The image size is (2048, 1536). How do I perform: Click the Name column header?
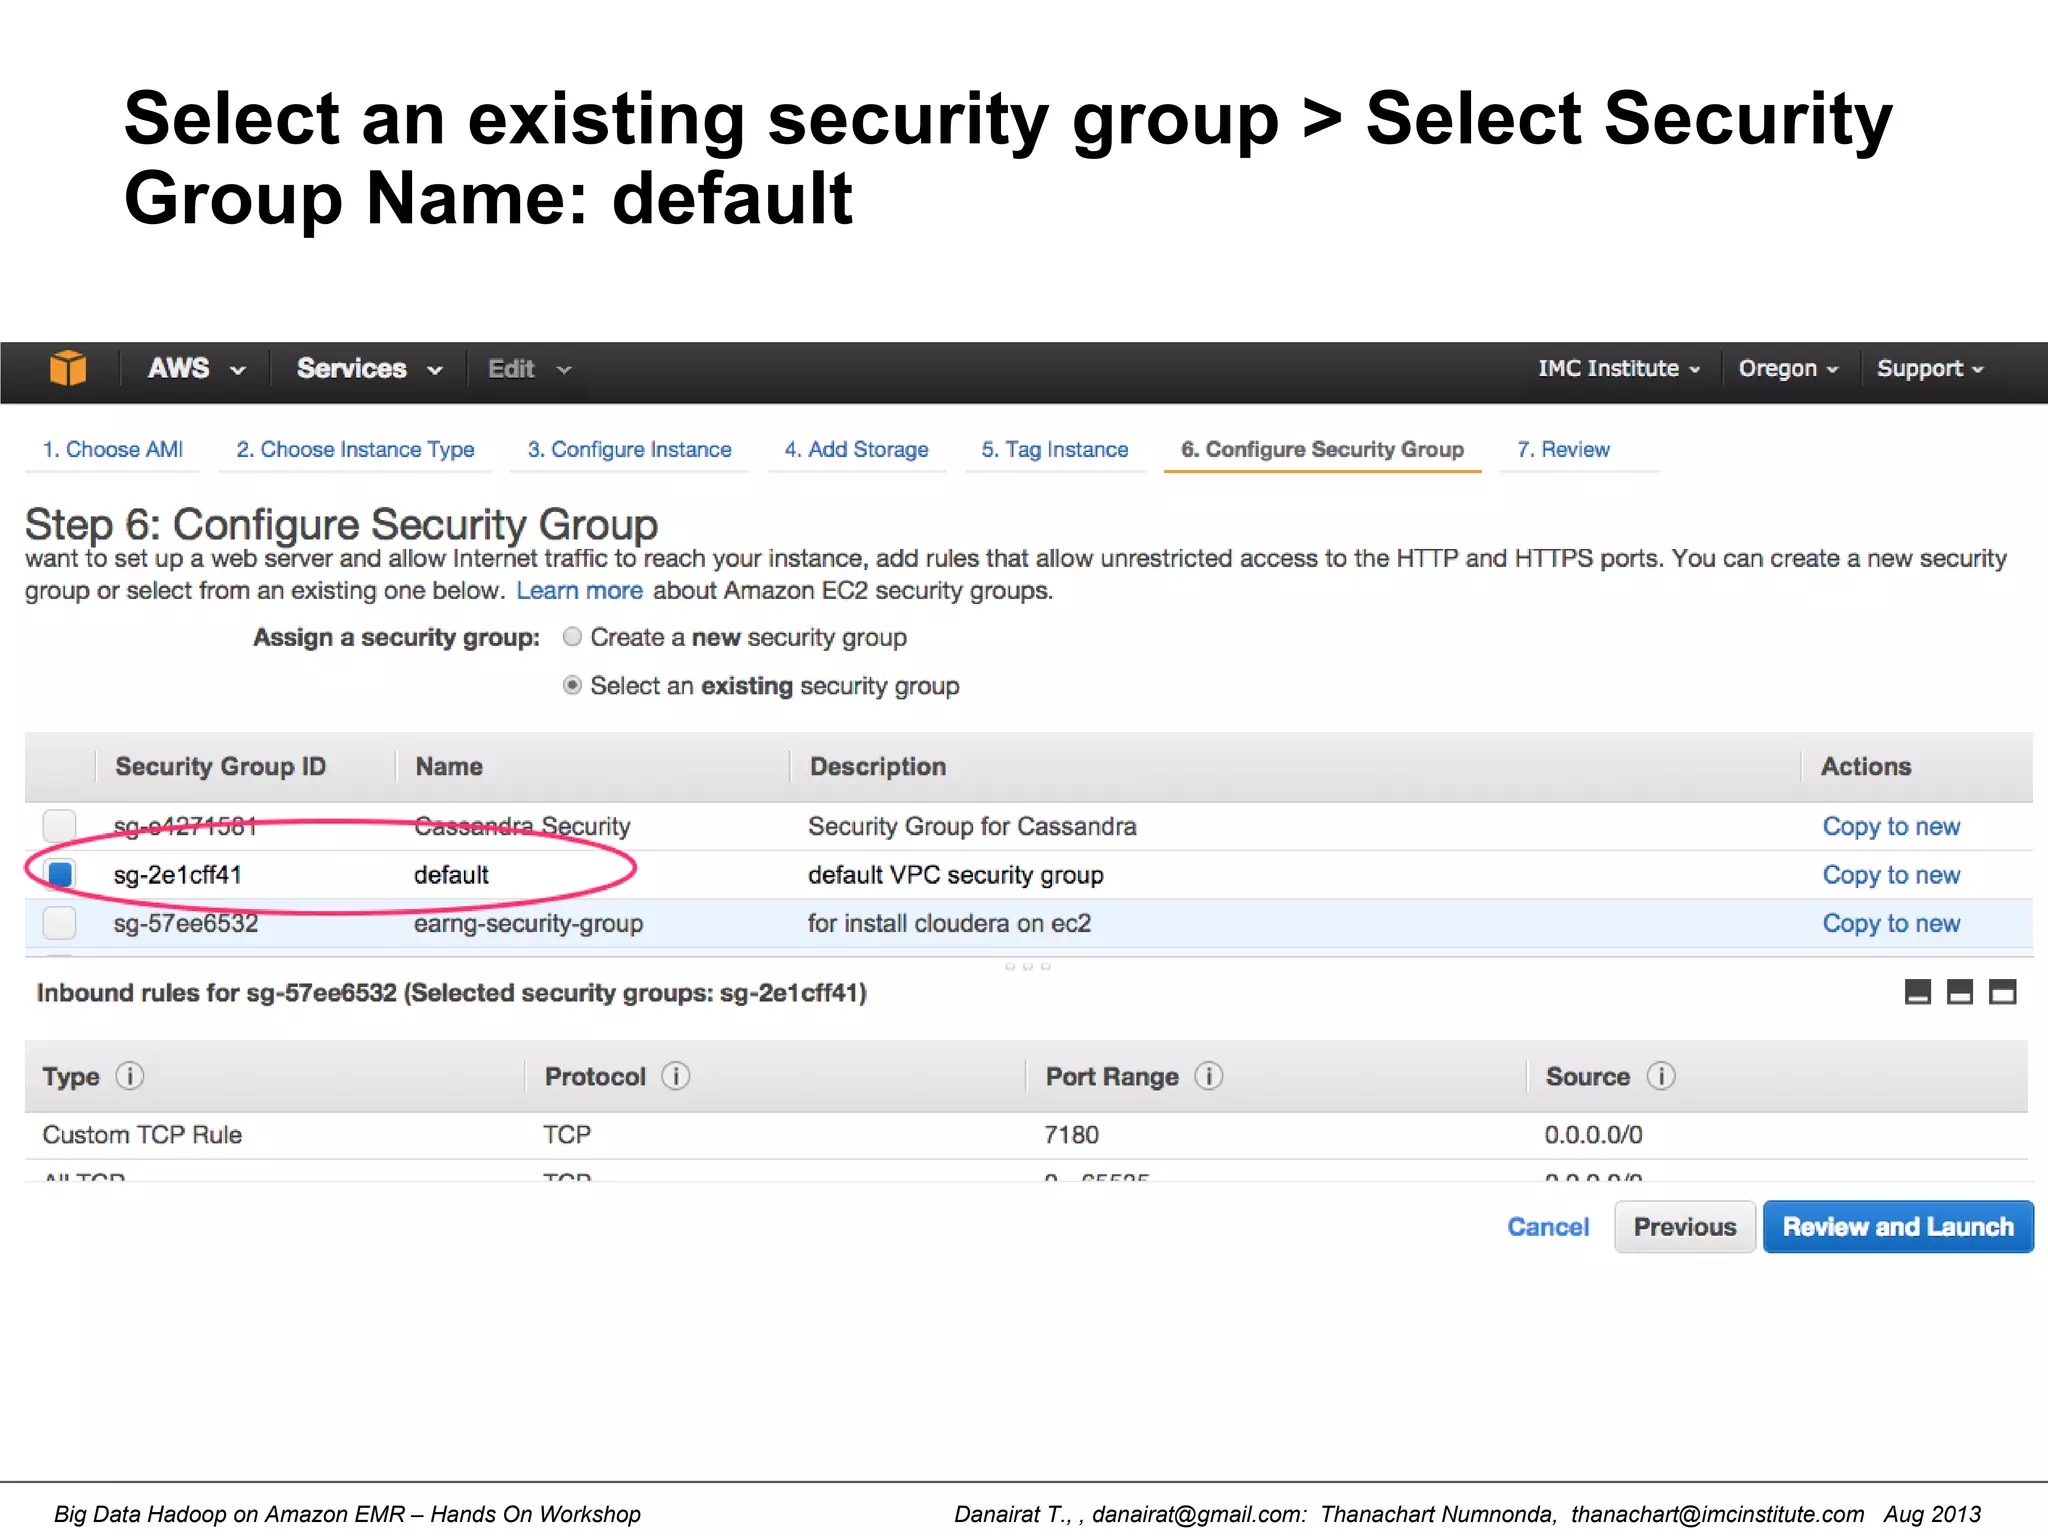coord(449,767)
